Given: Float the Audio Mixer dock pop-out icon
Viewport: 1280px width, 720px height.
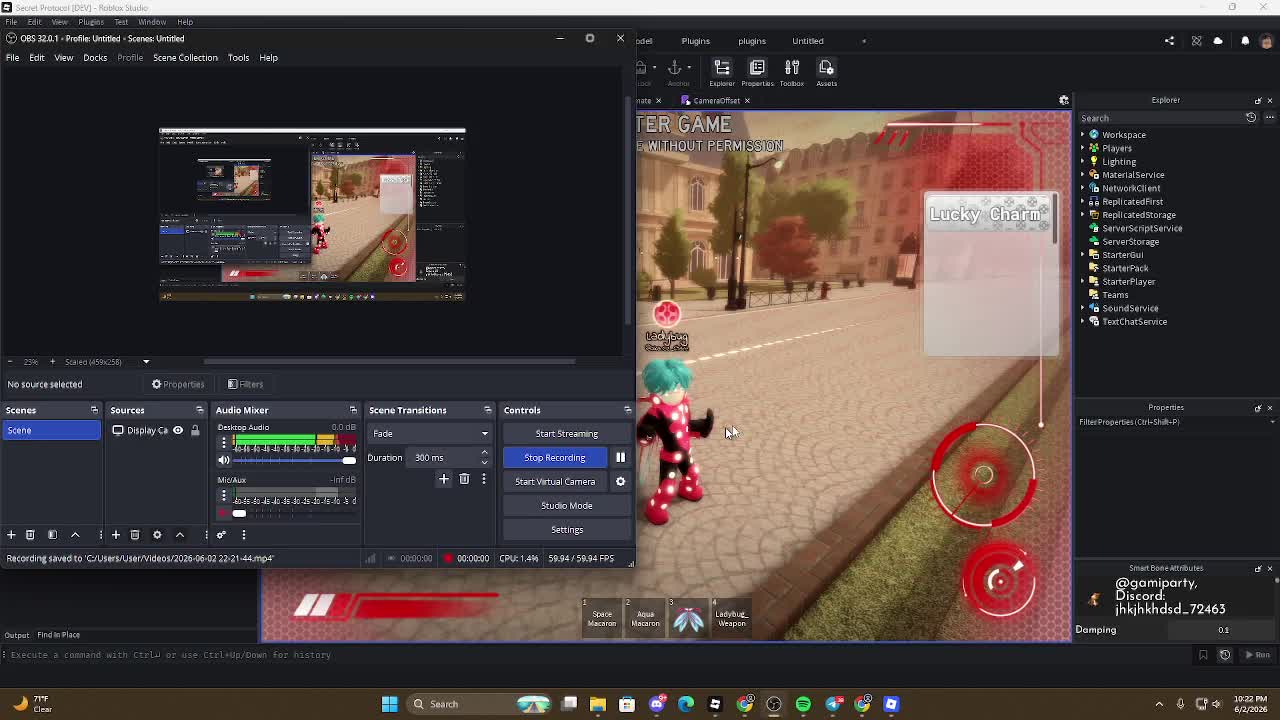Looking at the screenshot, I should pyautogui.click(x=353, y=410).
